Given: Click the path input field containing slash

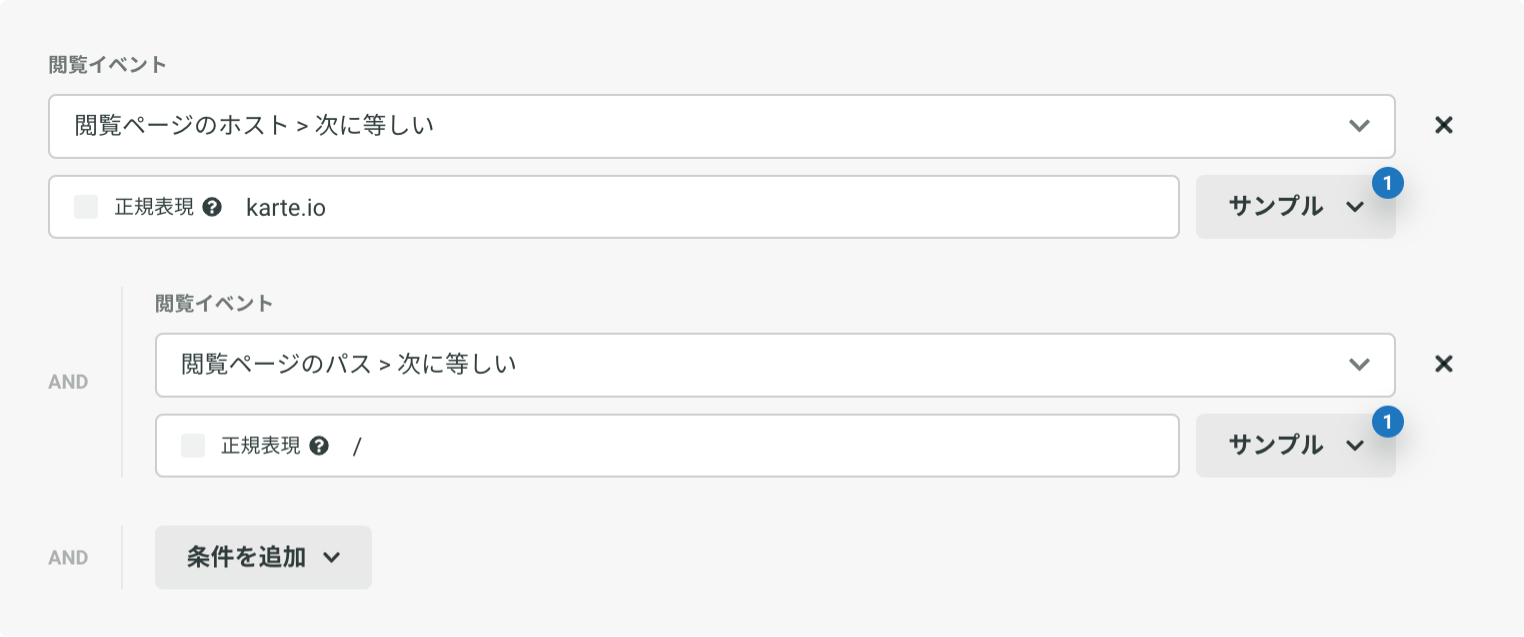Looking at the screenshot, I should click(760, 446).
